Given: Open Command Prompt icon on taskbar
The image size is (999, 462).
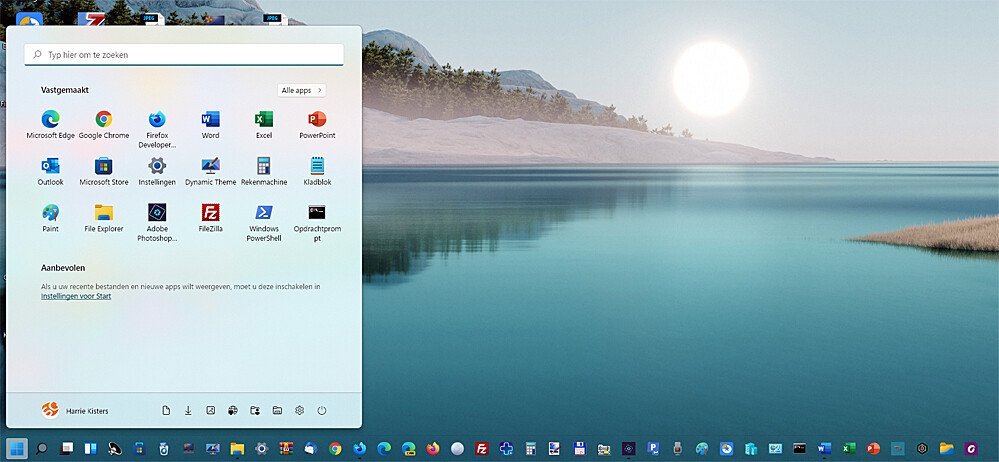Looking at the screenshot, I should pos(799,449).
